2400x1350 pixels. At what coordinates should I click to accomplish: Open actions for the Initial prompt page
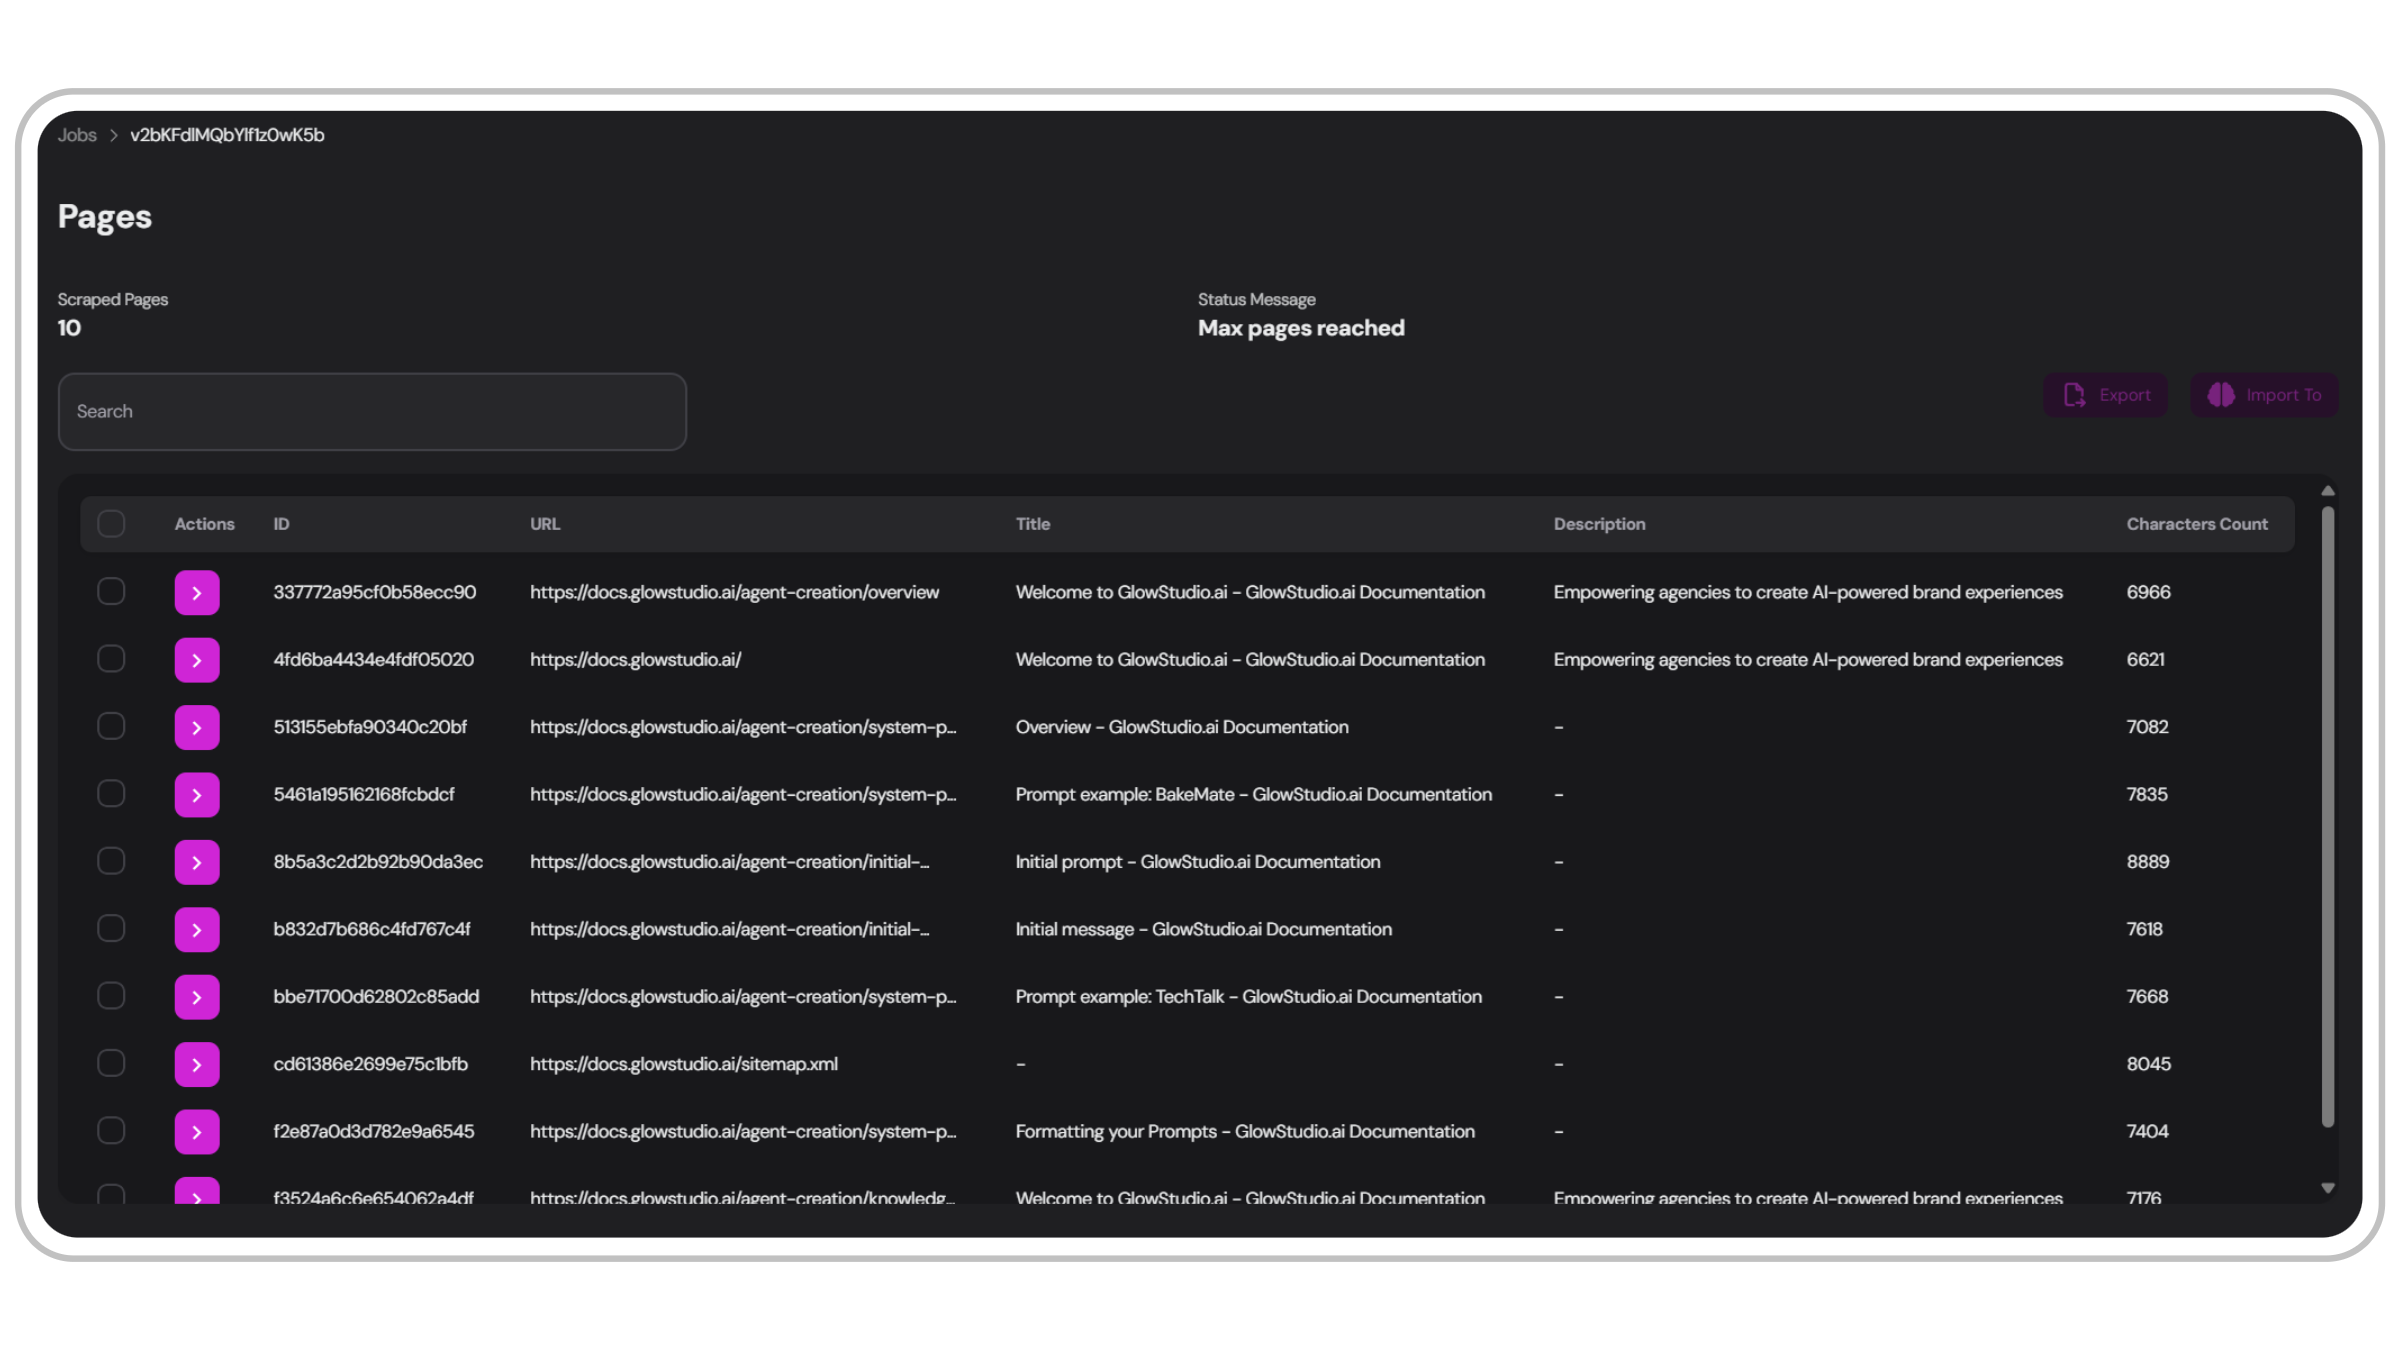tap(197, 861)
